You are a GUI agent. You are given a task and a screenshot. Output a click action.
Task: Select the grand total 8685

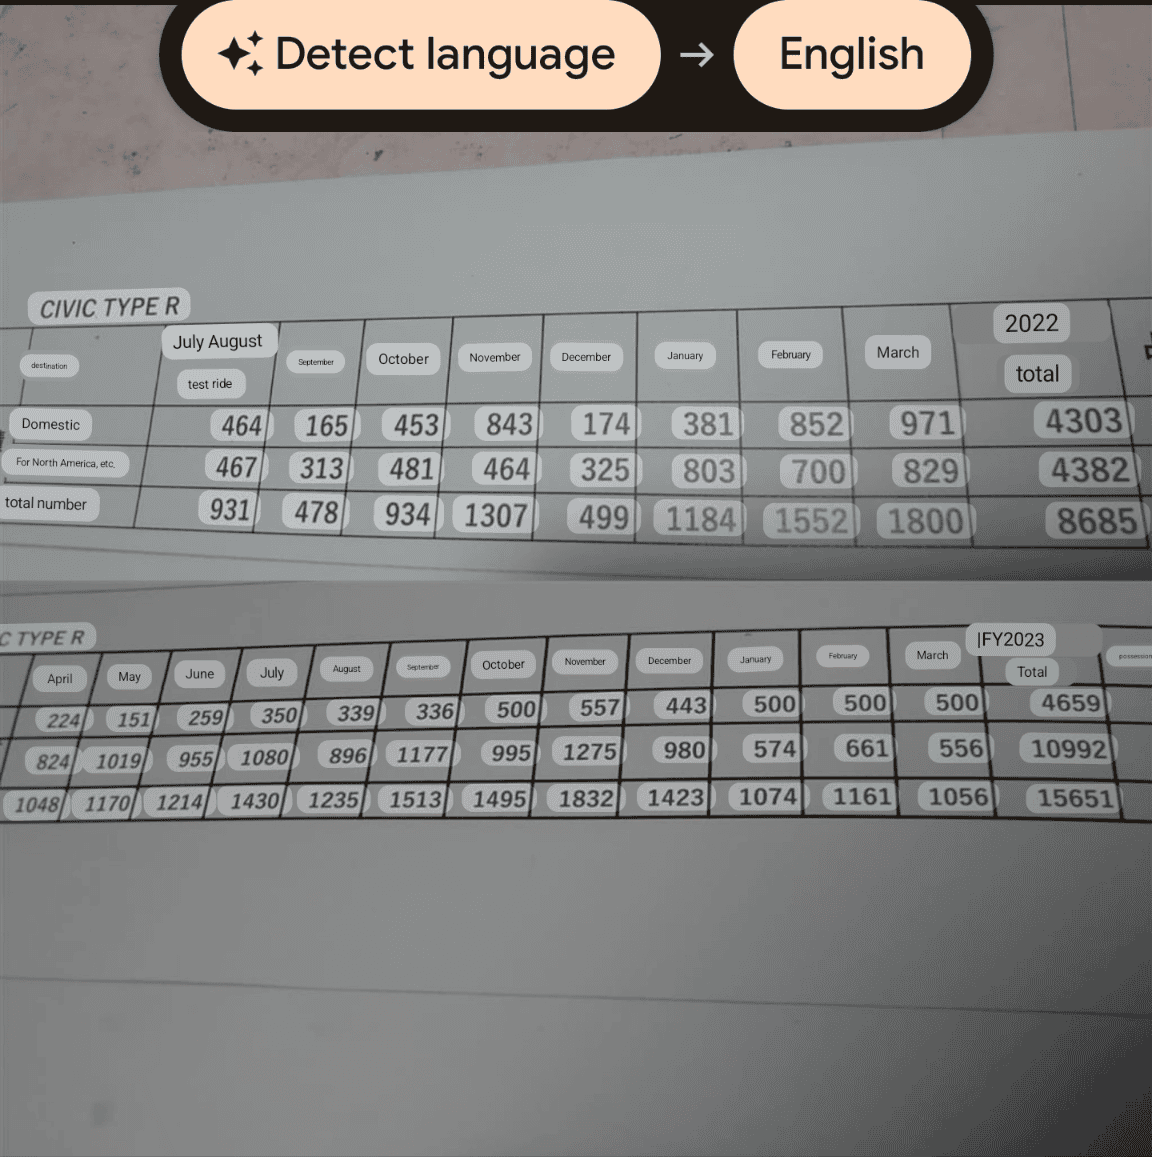tap(1097, 520)
